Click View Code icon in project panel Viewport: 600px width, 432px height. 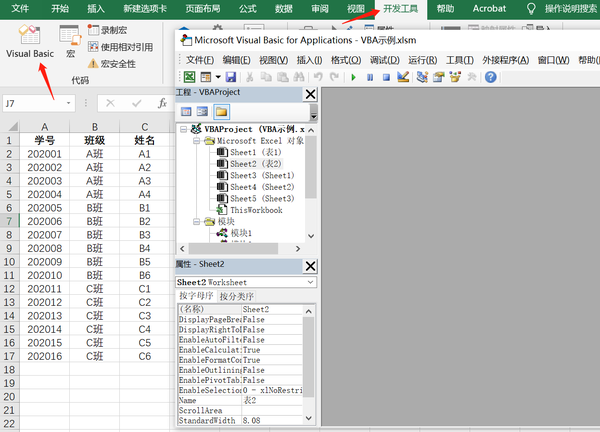(x=186, y=112)
